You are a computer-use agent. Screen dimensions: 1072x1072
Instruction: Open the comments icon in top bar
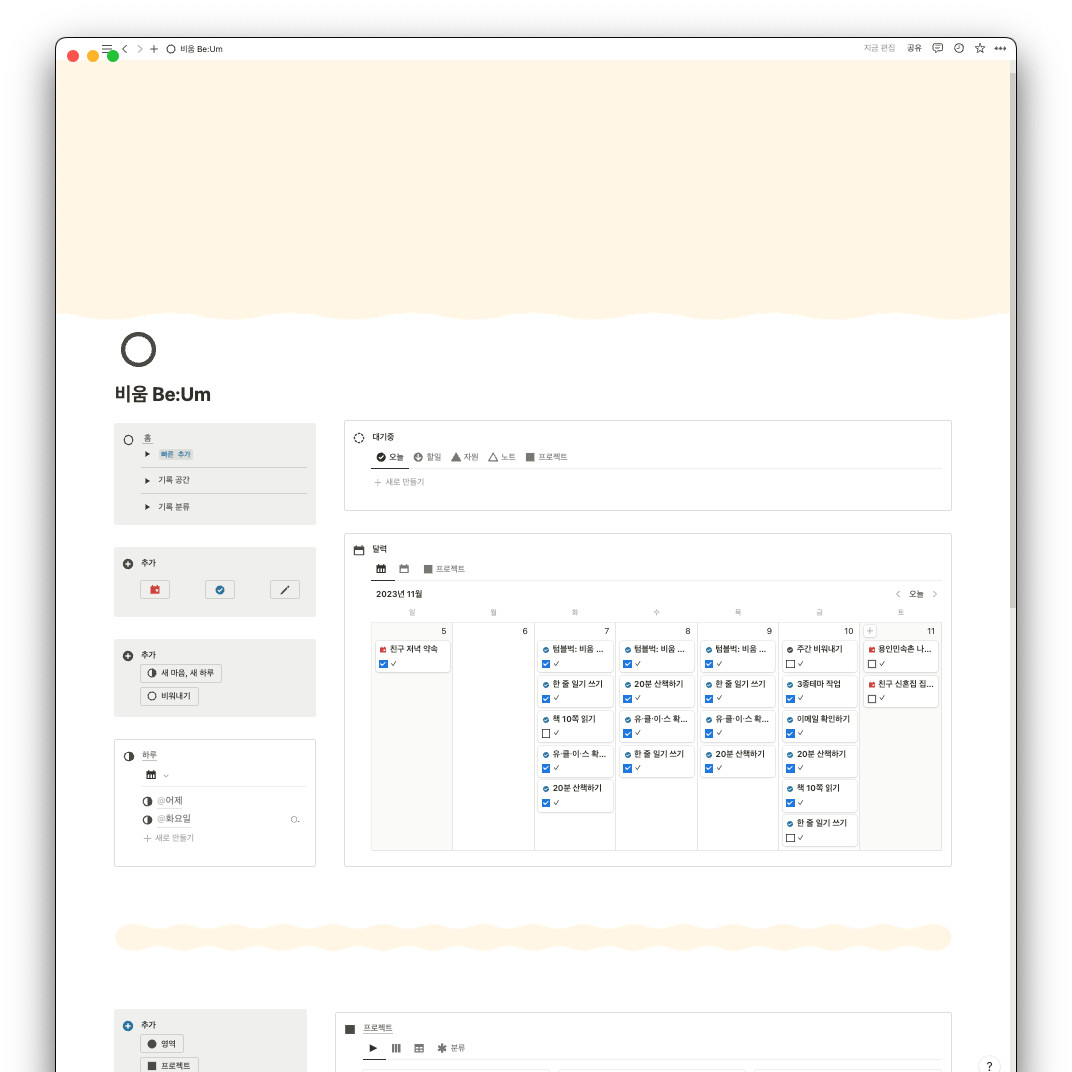point(937,49)
